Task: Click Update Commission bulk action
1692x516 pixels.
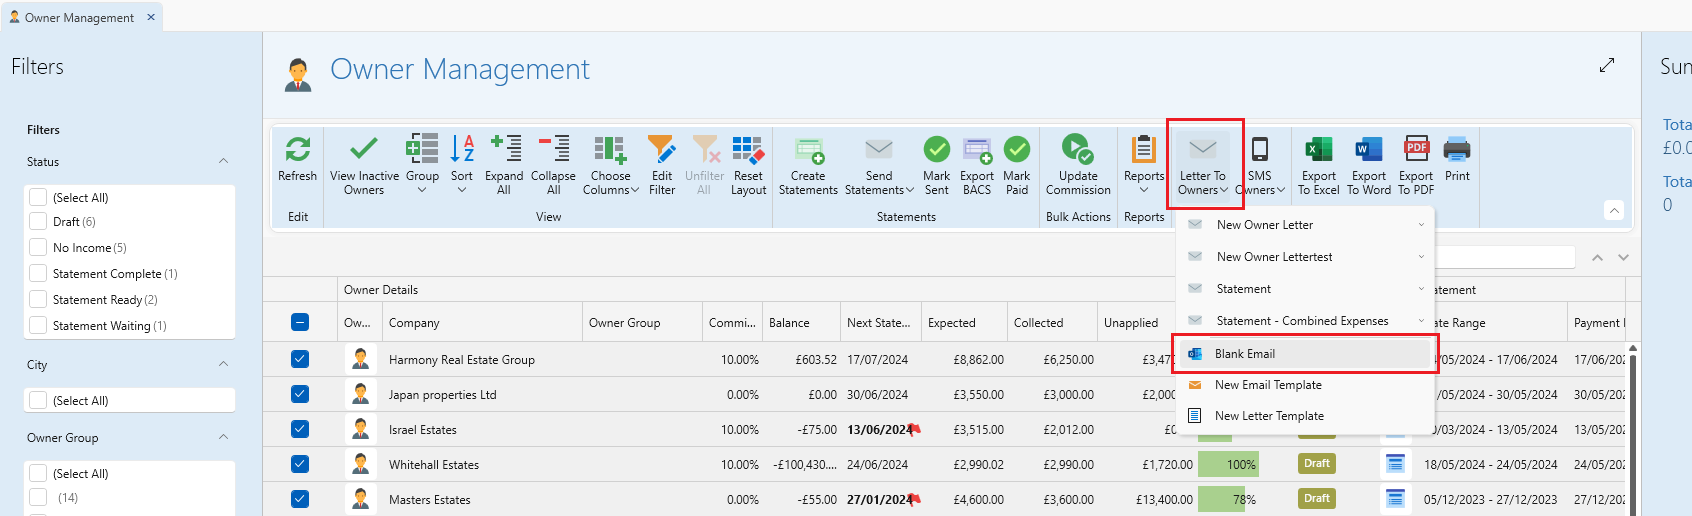Action: pyautogui.click(x=1078, y=166)
